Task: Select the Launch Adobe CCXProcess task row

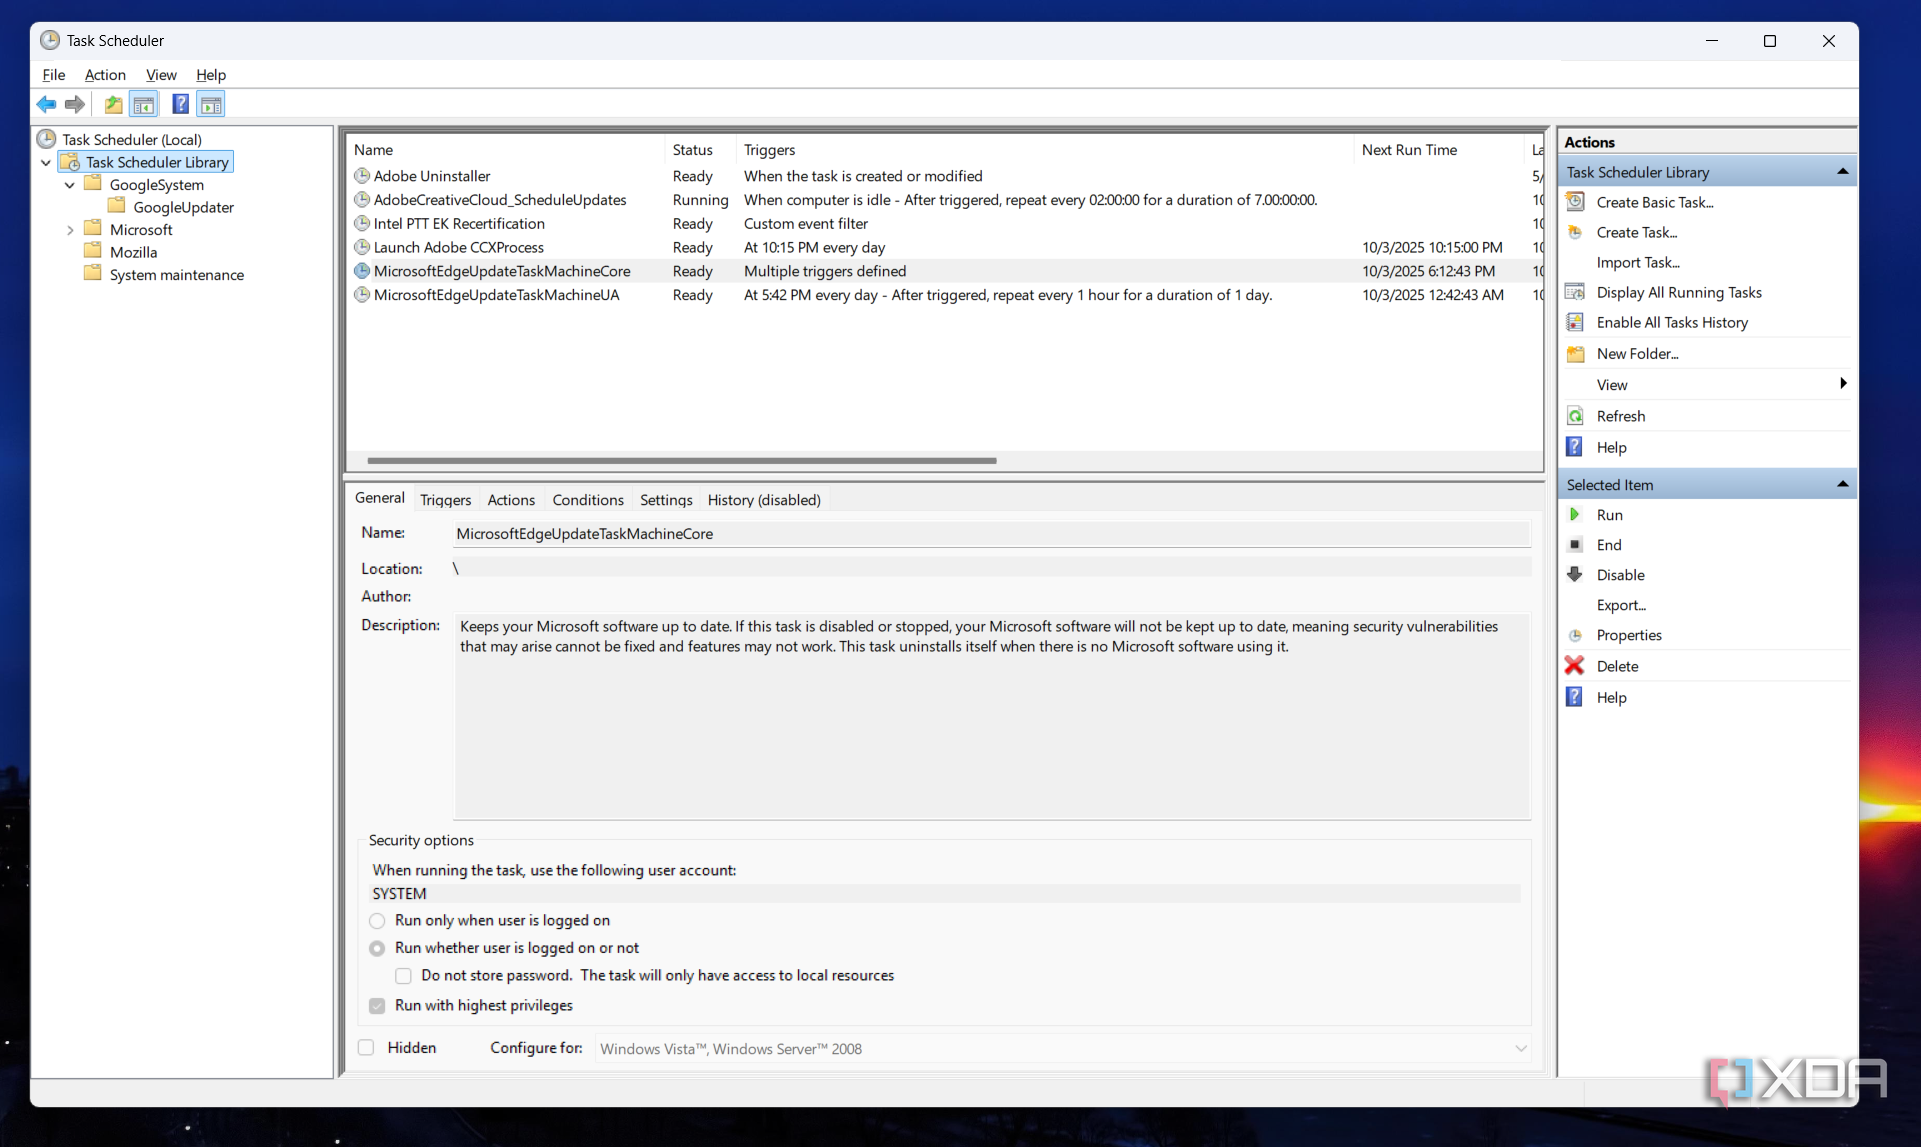Action: coord(945,247)
